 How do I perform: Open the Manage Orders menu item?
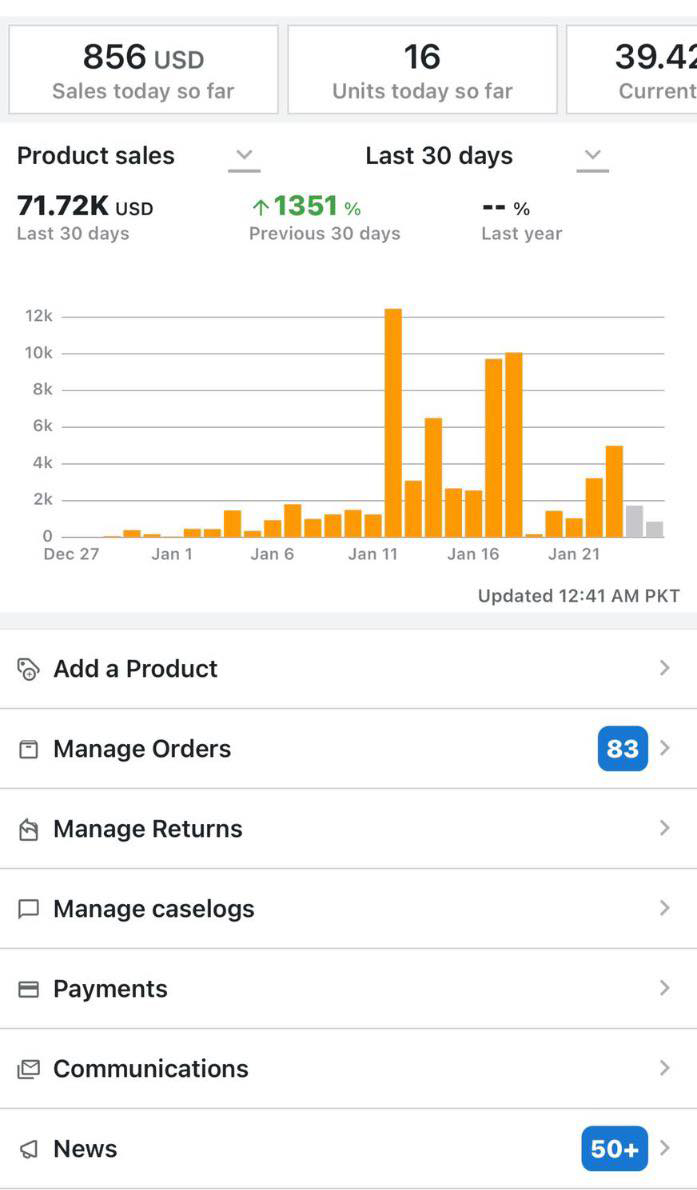pyautogui.click(x=142, y=749)
